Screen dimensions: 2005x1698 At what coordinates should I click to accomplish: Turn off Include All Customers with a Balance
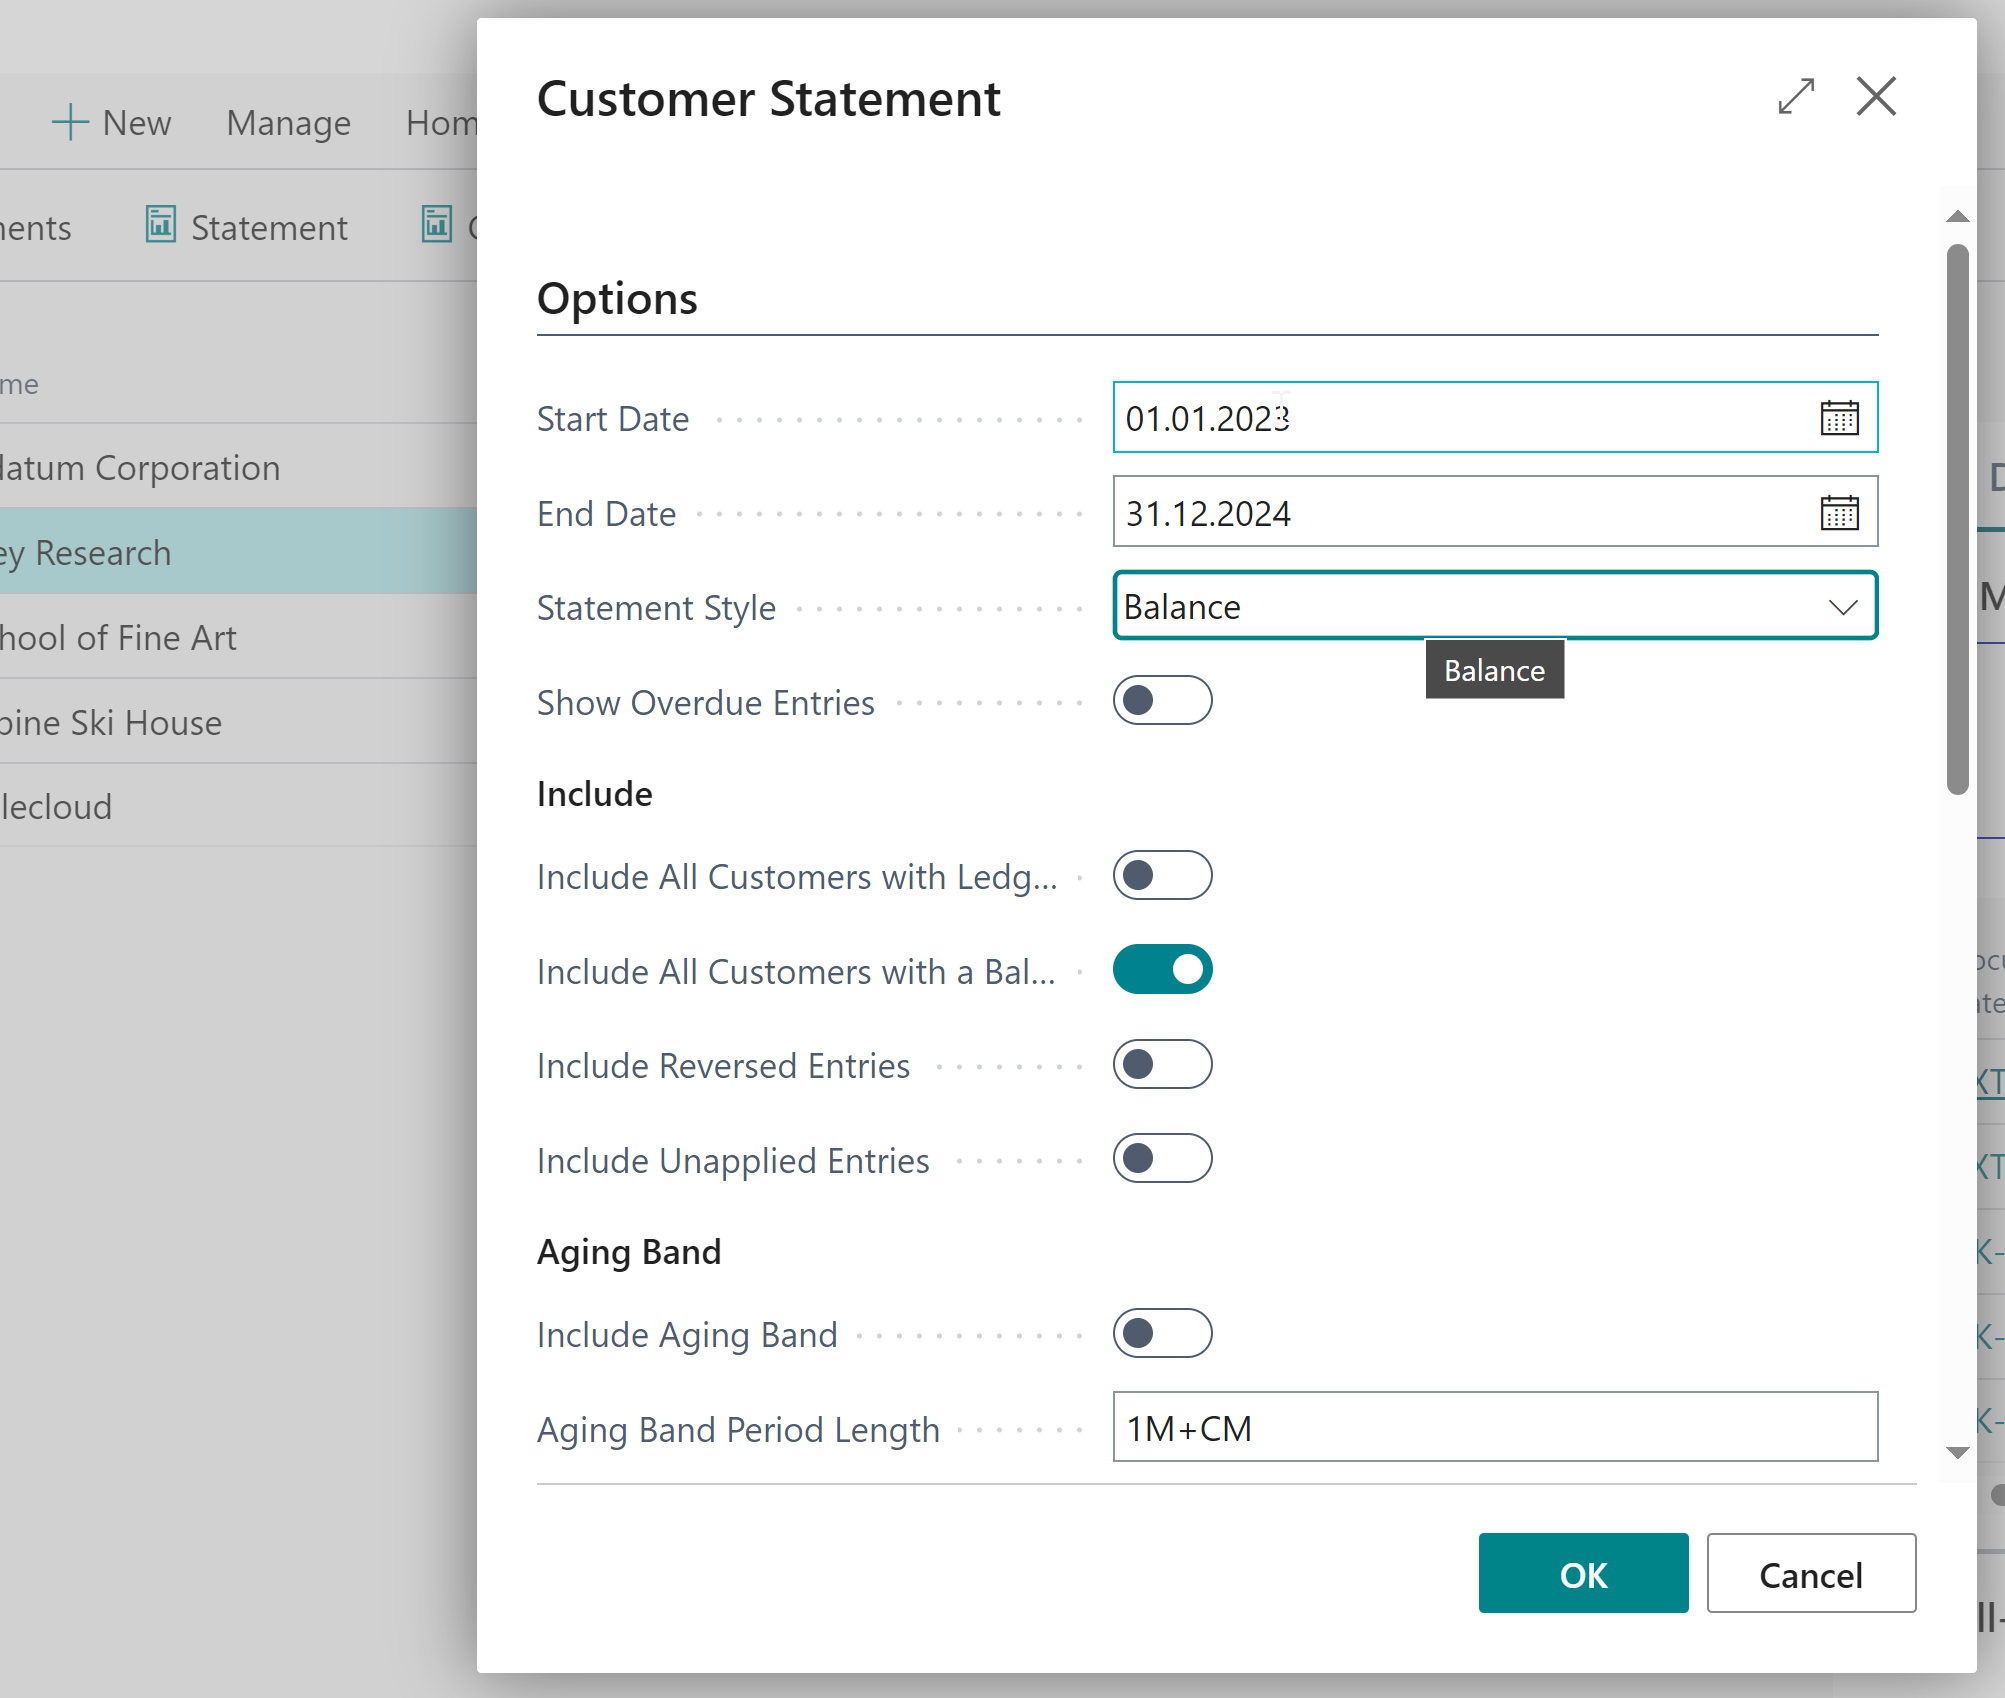(x=1162, y=970)
